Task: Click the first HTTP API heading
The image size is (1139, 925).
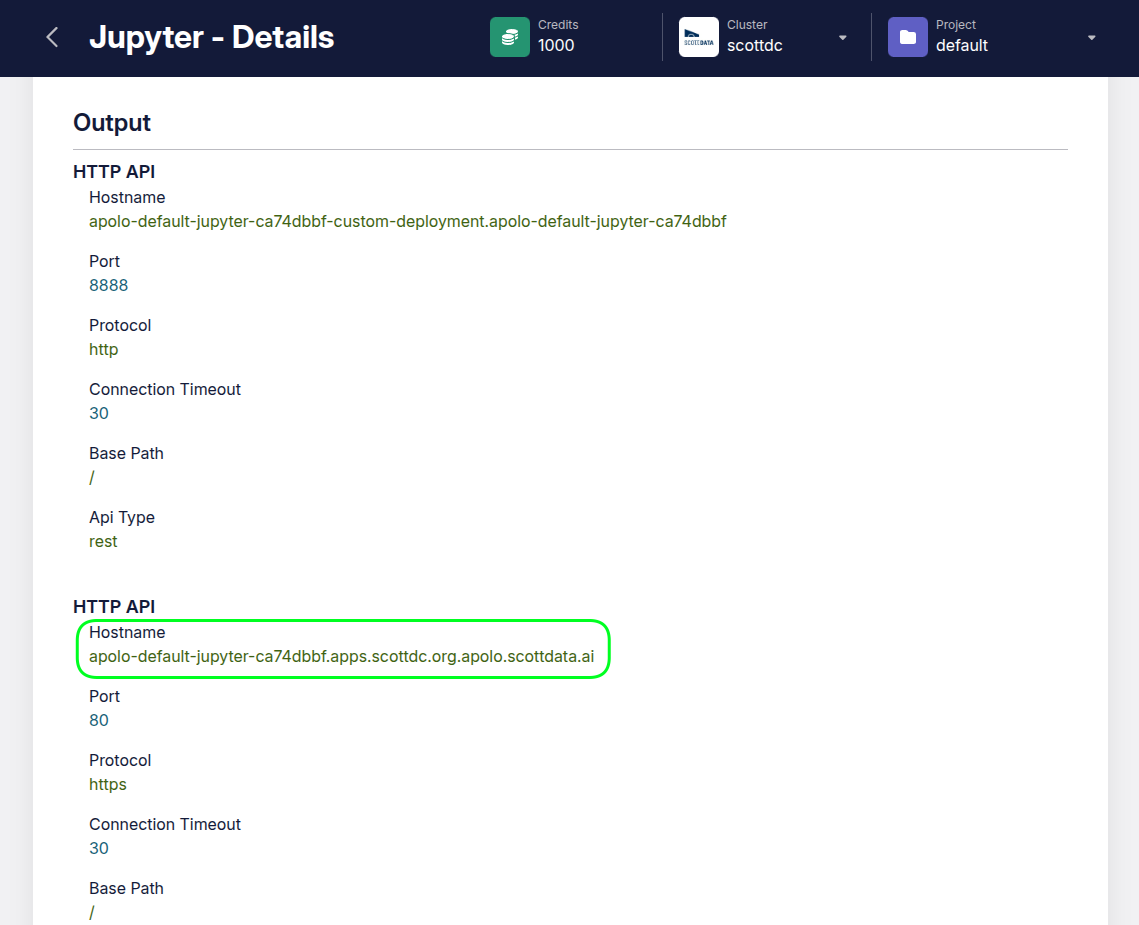Action: 114,172
